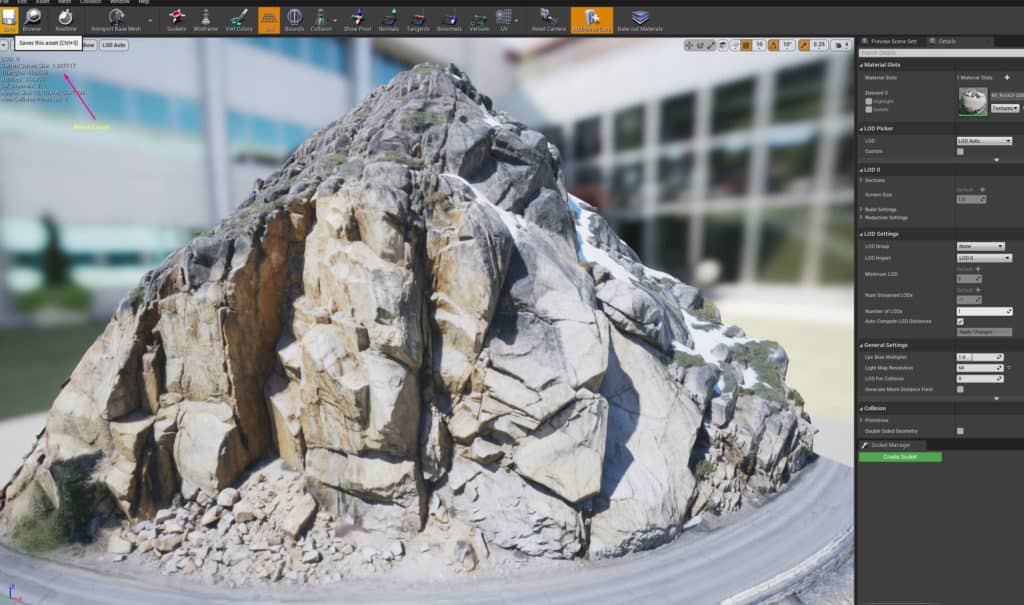Toggle the Vertices icon
Viewport: 1024px width, 605px height.
(479, 20)
